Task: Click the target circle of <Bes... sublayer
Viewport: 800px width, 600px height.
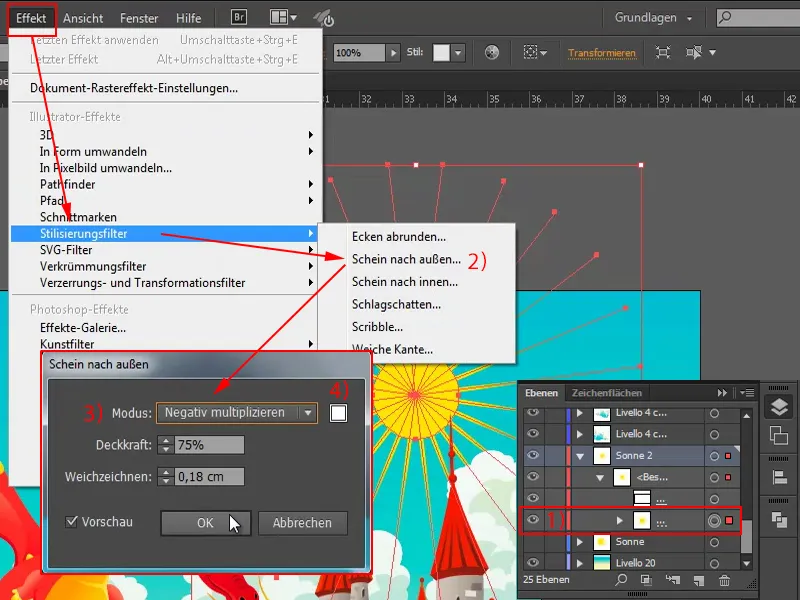Action: point(714,478)
